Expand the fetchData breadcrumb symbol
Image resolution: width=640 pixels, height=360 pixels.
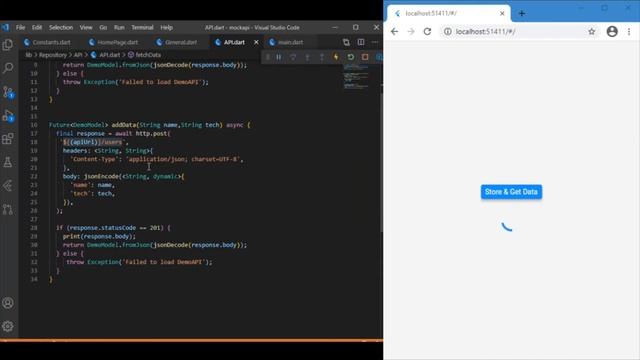click(x=144, y=55)
